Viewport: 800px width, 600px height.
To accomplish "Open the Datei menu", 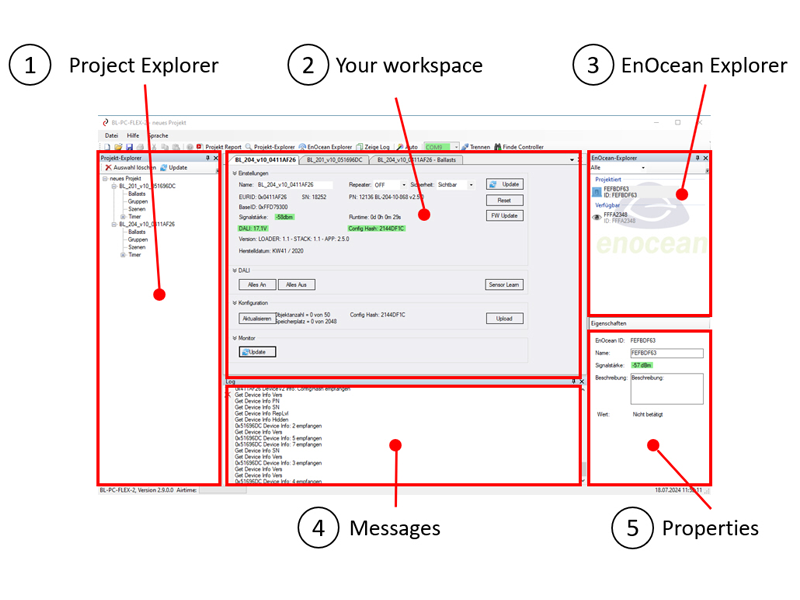I will 110,135.
